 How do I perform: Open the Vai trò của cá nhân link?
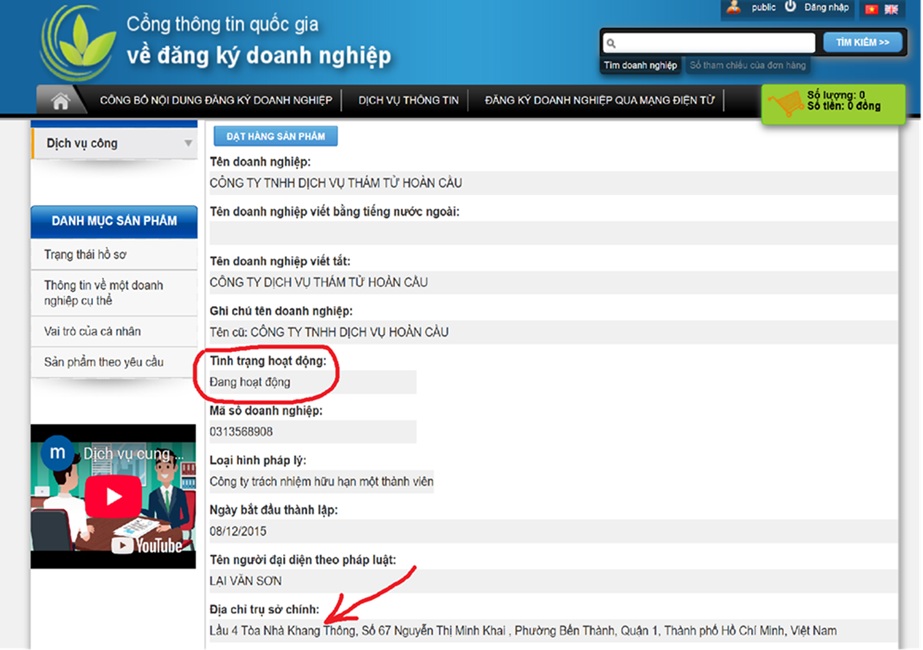(x=92, y=331)
